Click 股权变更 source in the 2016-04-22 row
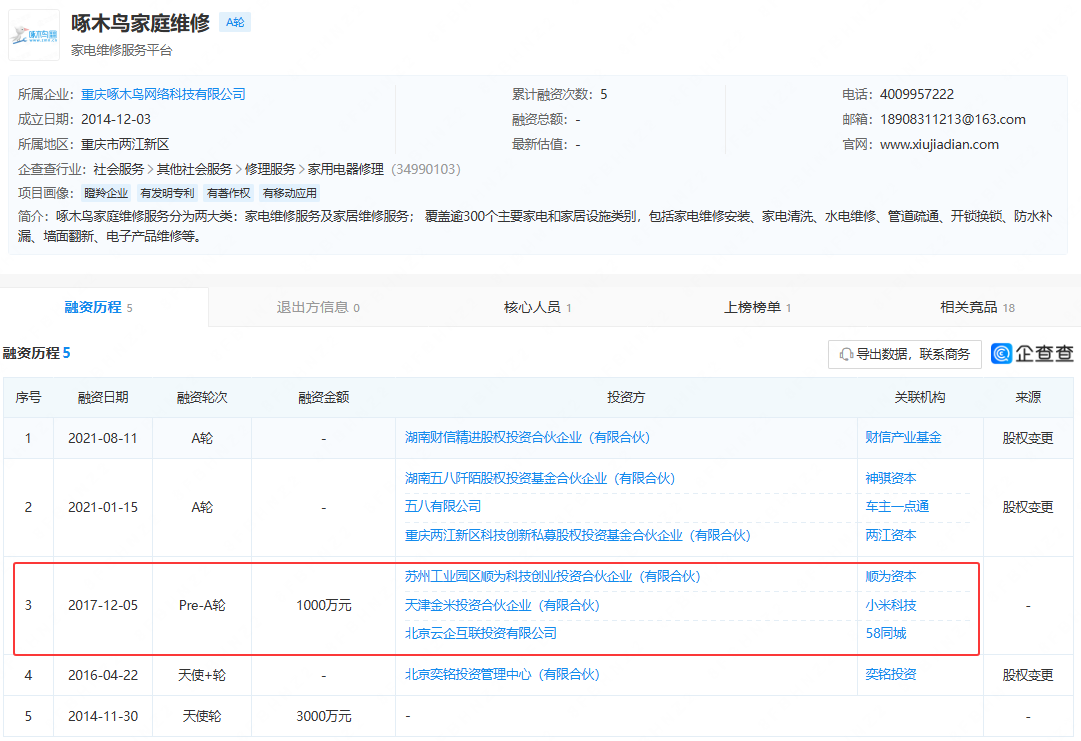This screenshot has height=741, width=1081. pos(1028,676)
